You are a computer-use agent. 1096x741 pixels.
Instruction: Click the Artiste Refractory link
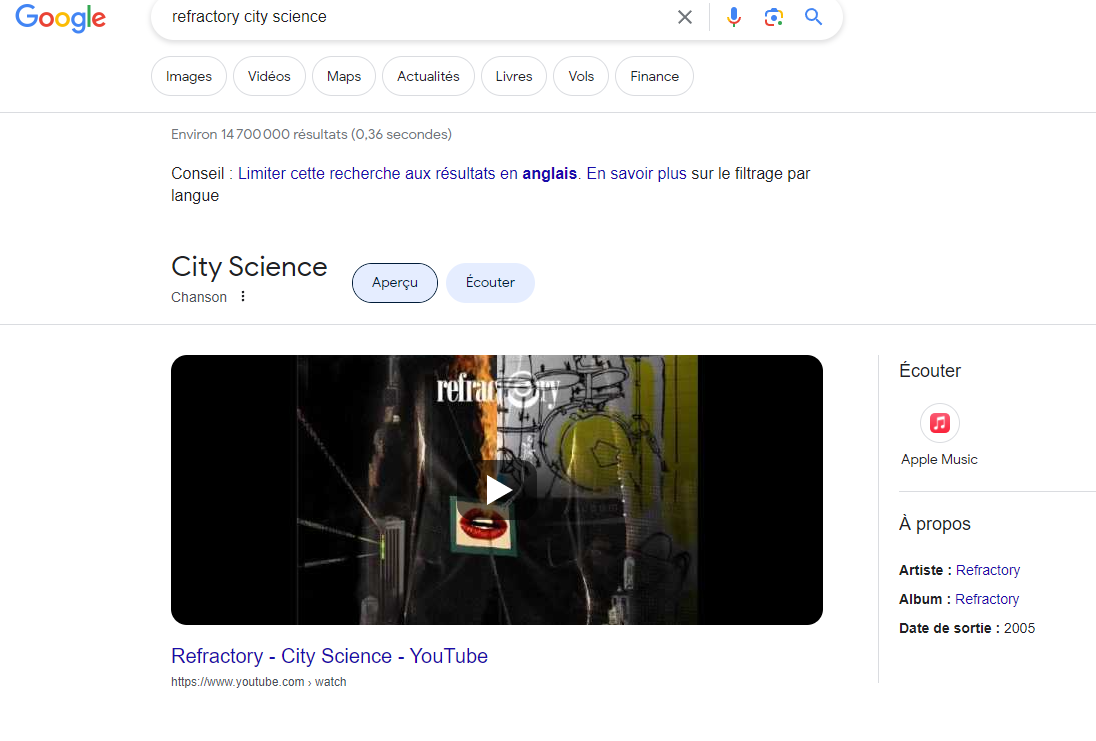tap(988, 570)
